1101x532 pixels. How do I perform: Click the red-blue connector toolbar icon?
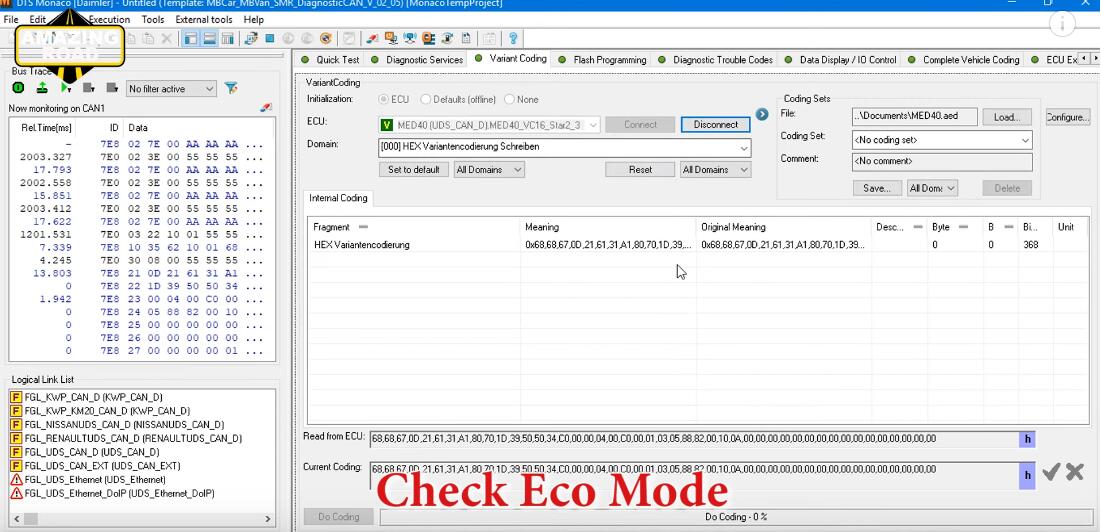click(x=373, y=39)
